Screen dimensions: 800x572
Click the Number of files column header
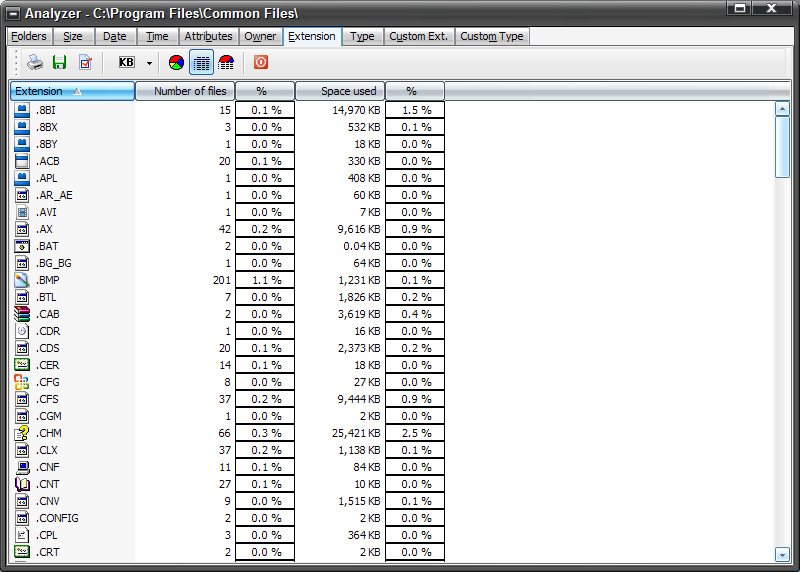(185, 91)
